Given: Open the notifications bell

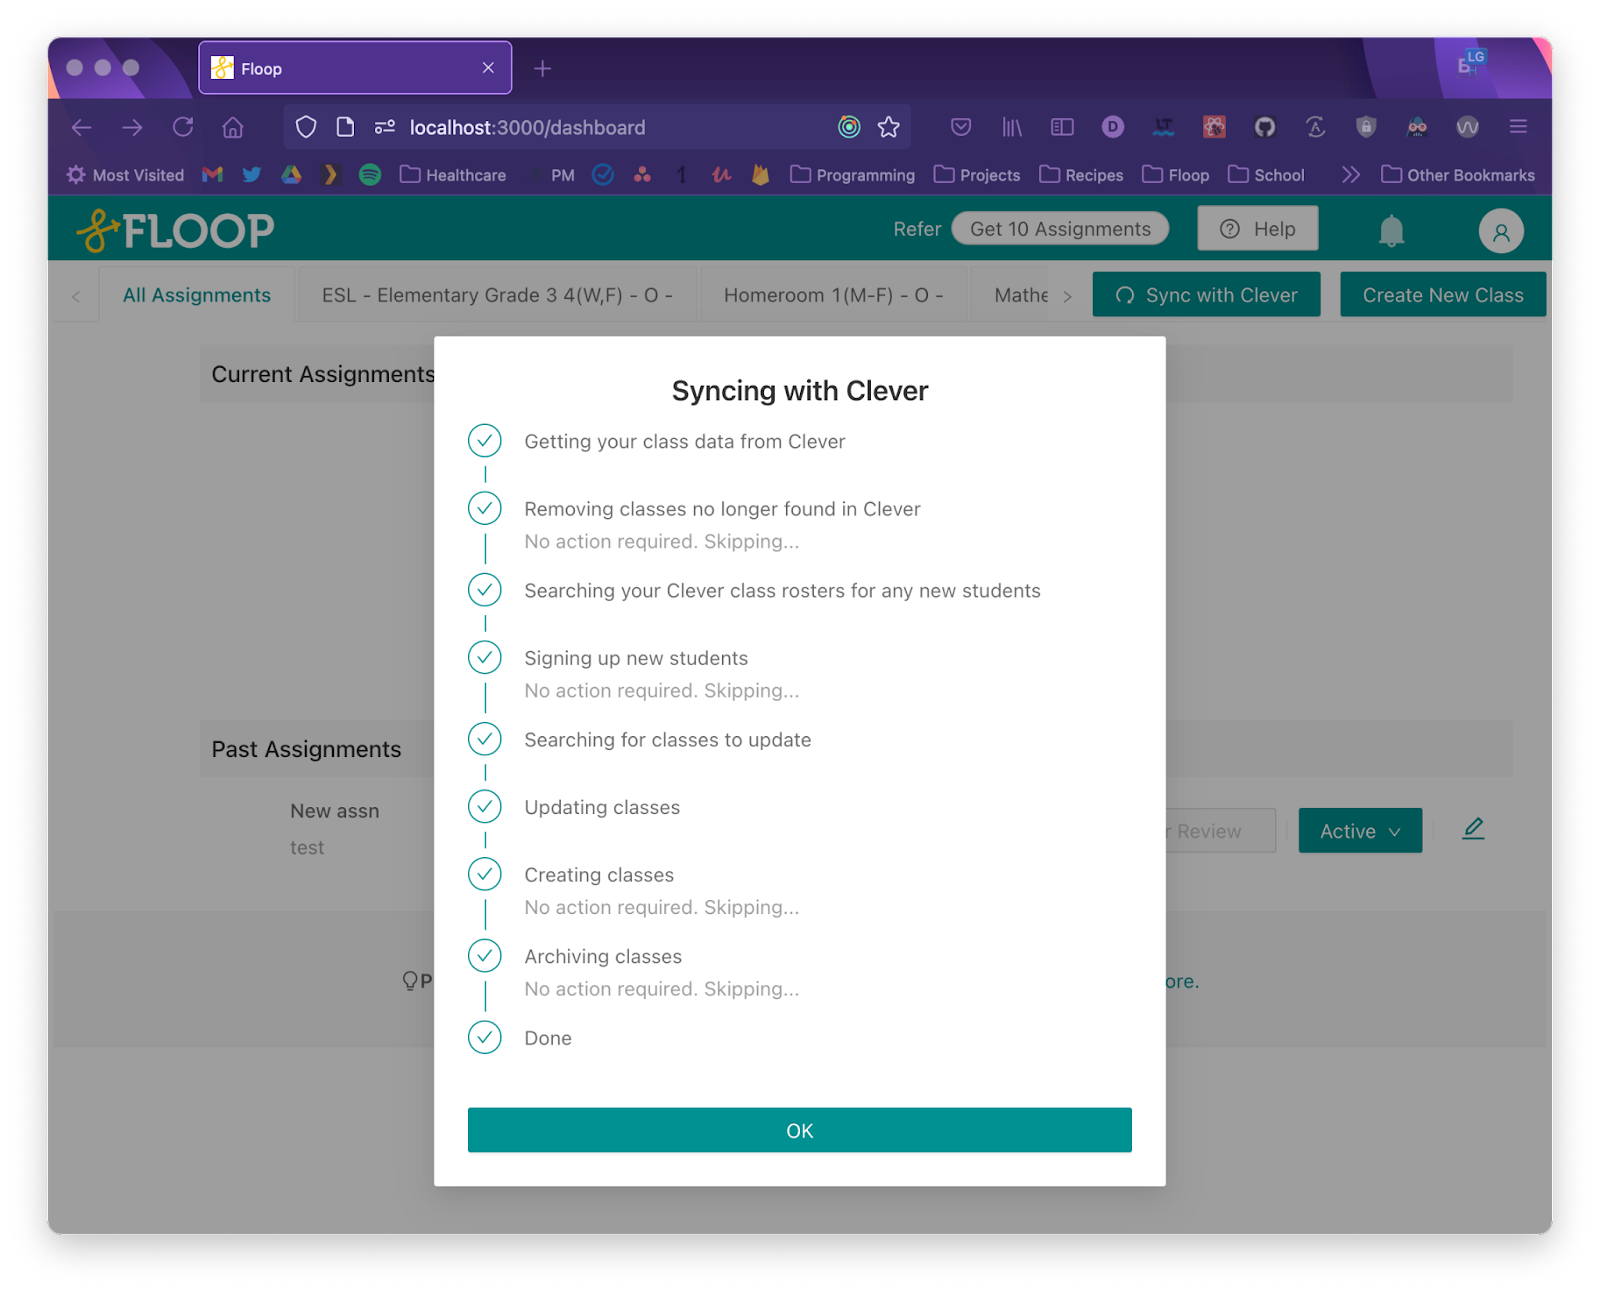Looking at the screenshot, I should (x=1391, y=231).
